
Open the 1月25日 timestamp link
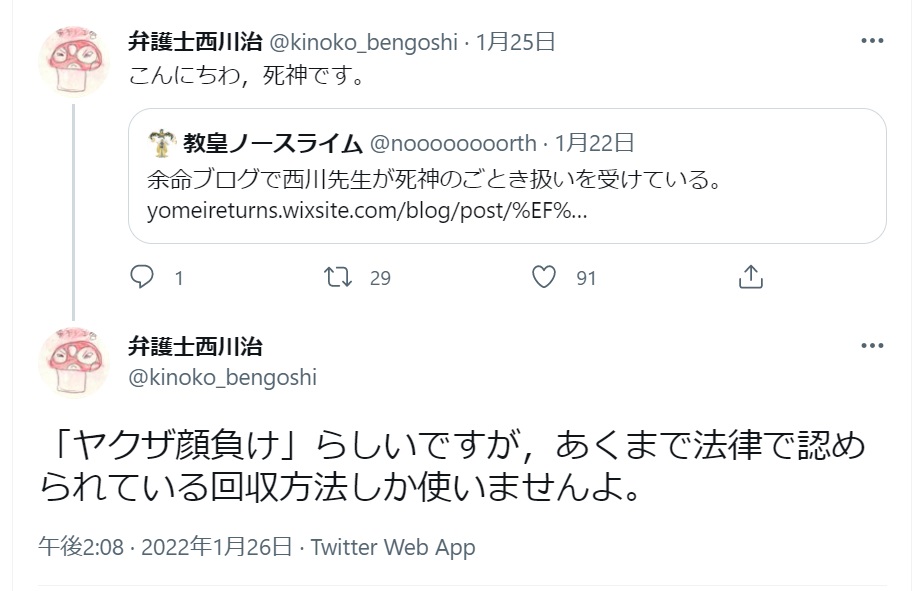pos(516,42)
